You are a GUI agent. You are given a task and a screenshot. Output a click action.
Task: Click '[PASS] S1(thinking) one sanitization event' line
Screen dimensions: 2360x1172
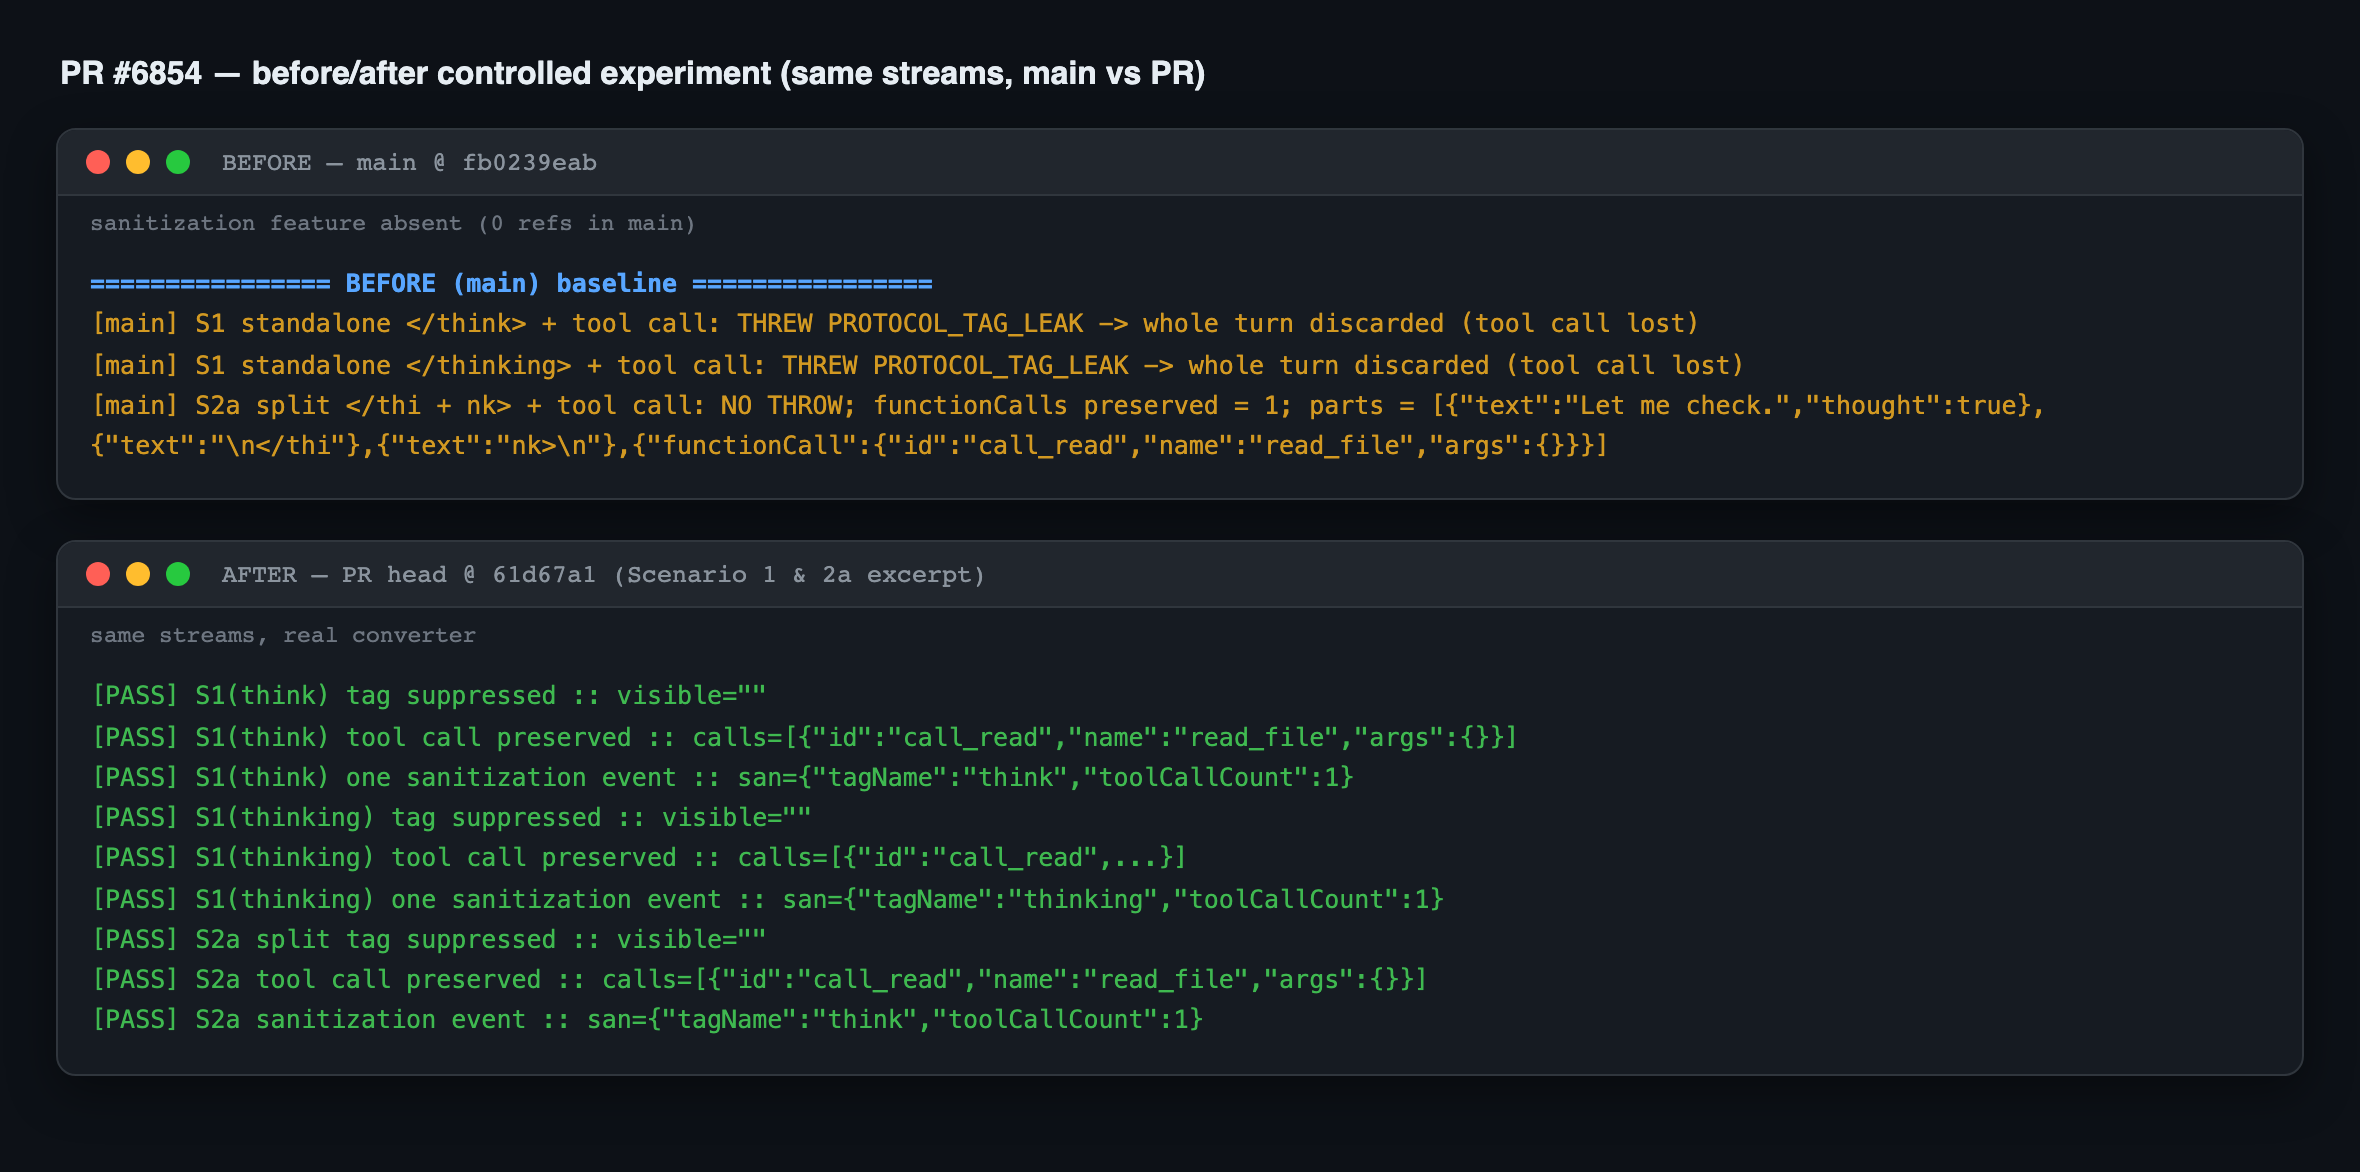[x=768, y=899]
